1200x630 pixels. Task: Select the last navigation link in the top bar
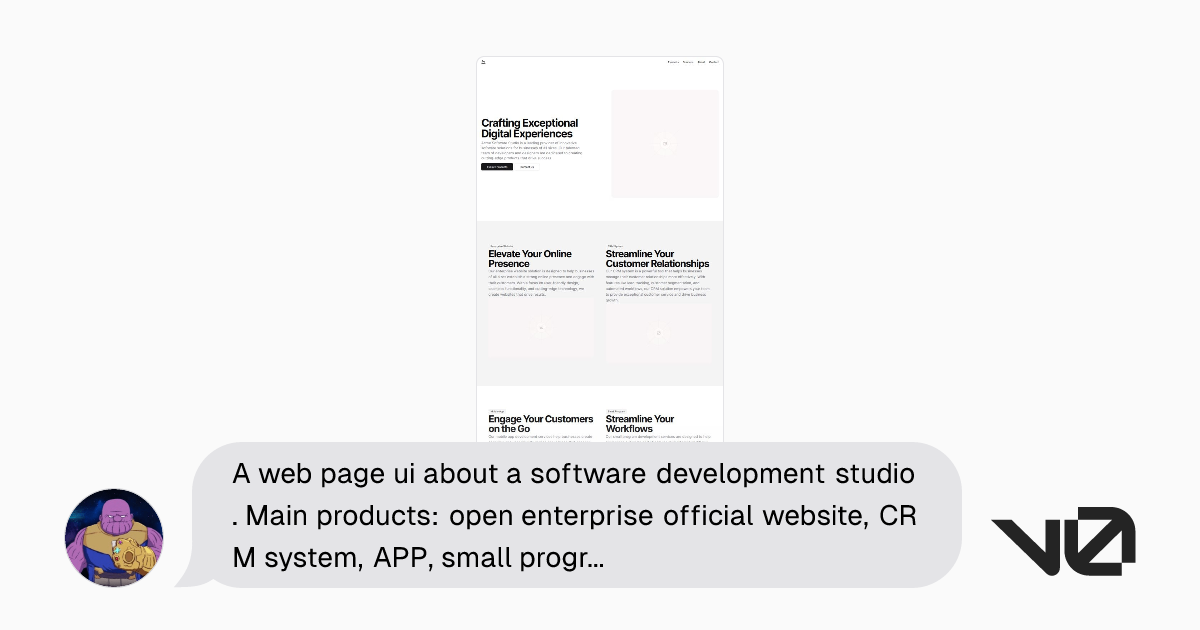715,62
